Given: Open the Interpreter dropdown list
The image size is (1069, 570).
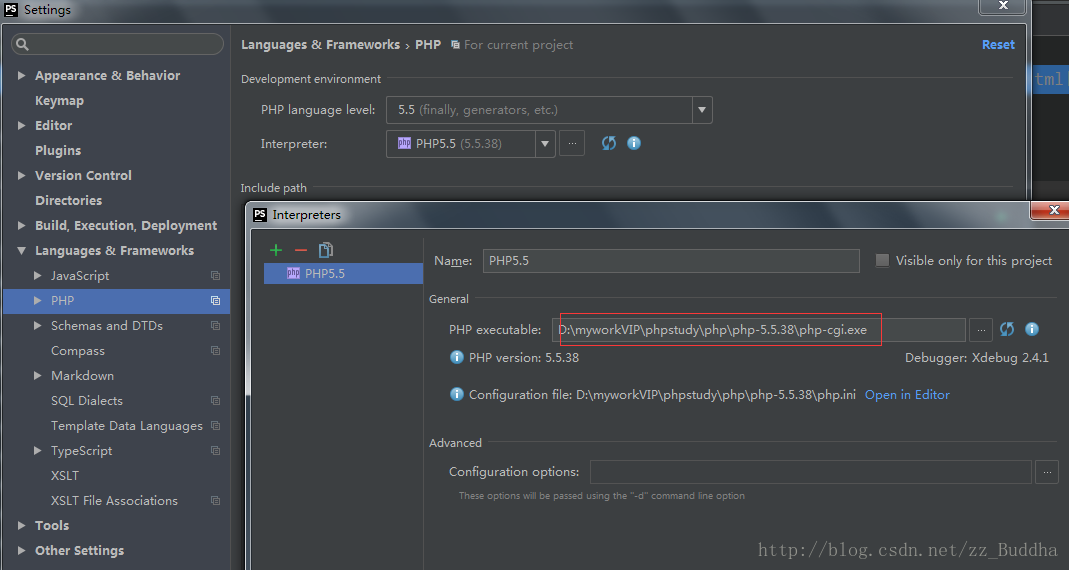Looking at the screenshot, I should click(x=545, y=144).
